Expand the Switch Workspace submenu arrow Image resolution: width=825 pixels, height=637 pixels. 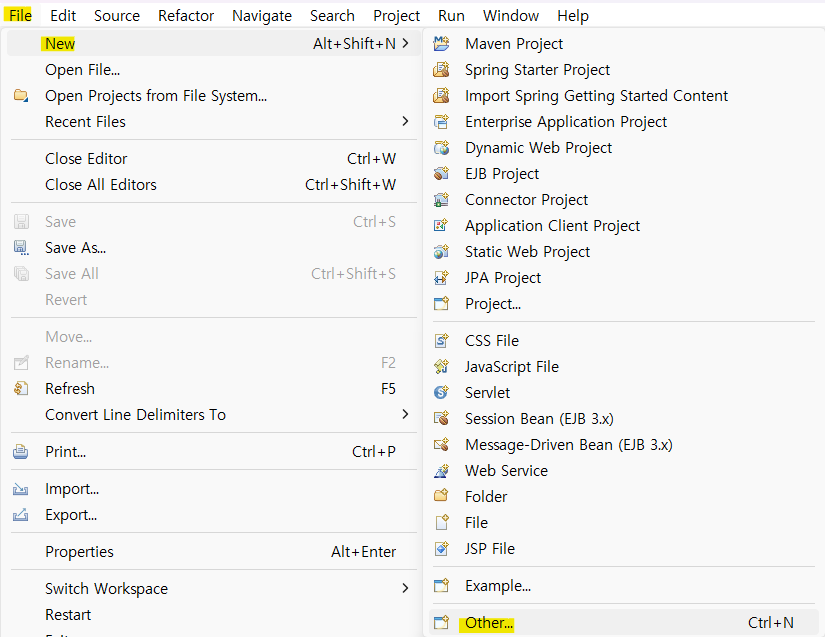(405, 588)
